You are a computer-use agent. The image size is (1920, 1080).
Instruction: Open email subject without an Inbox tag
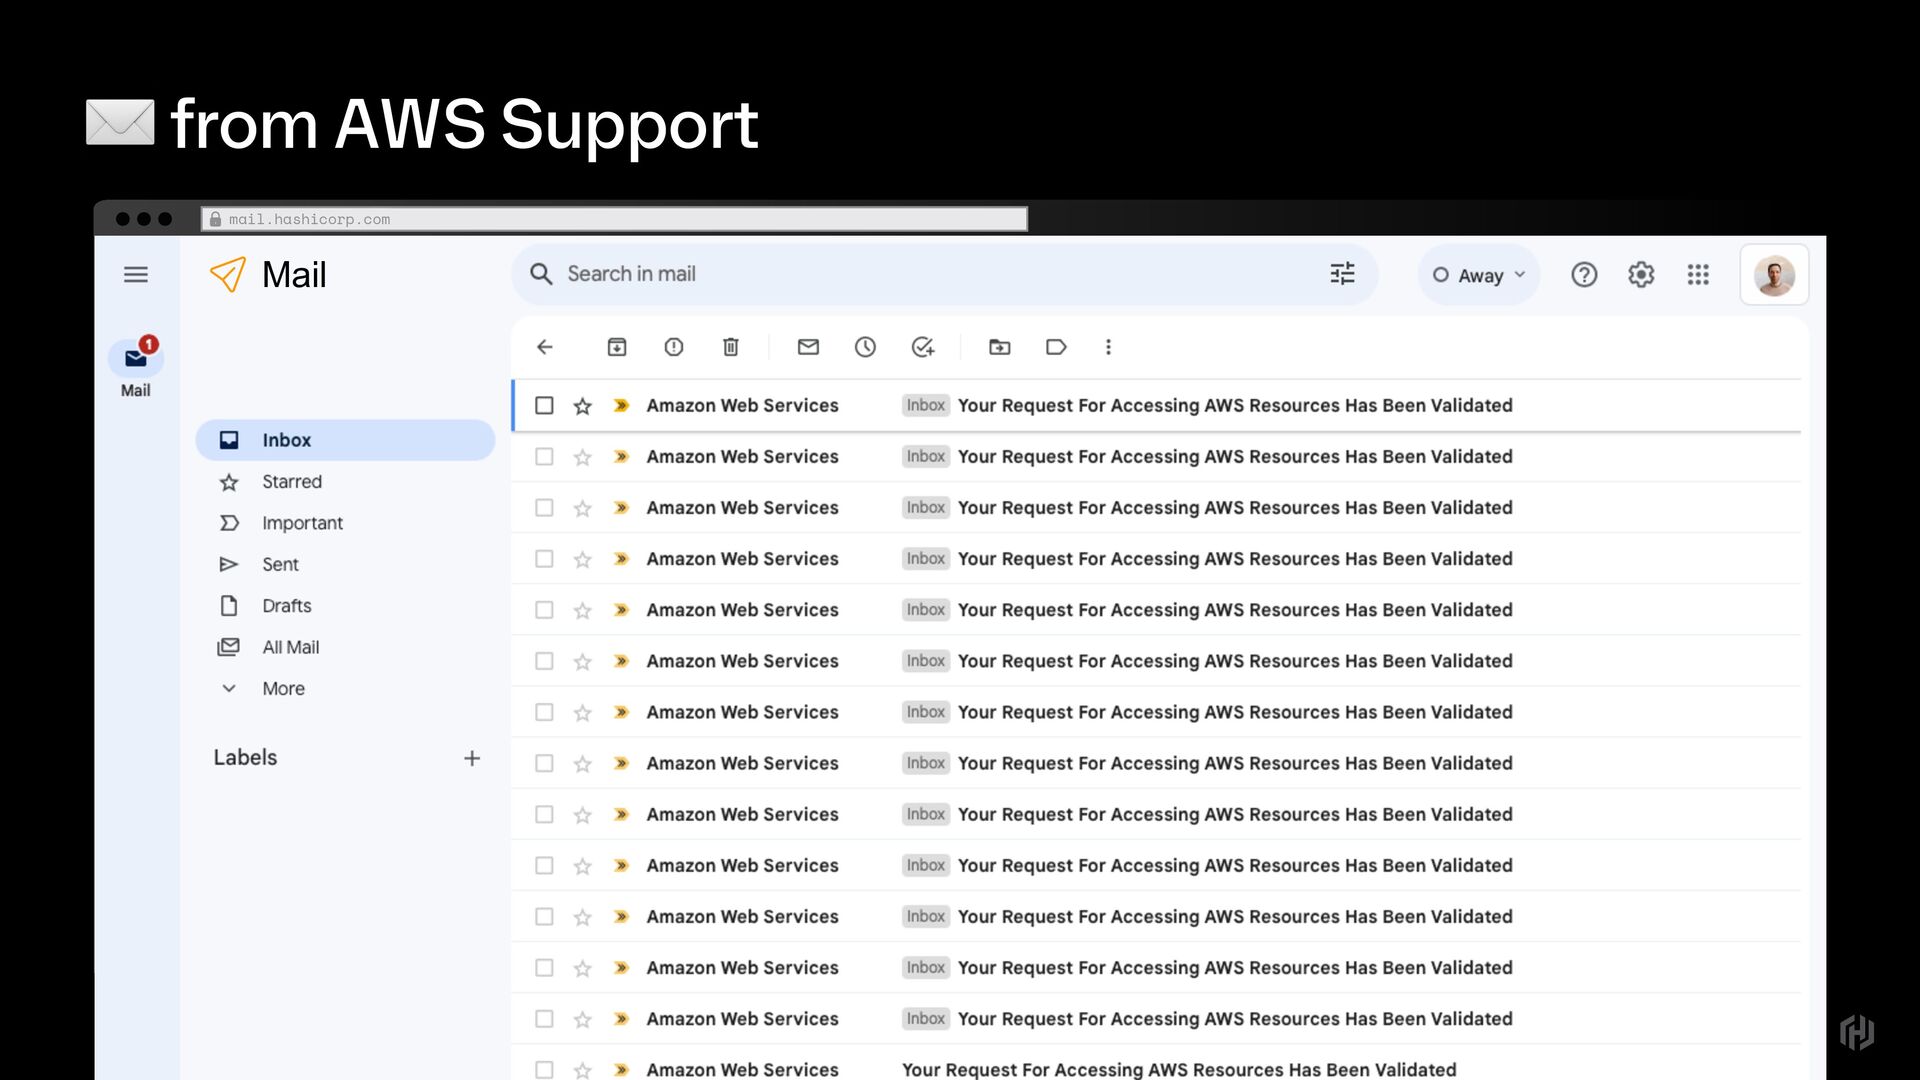pos(1179,1069)
